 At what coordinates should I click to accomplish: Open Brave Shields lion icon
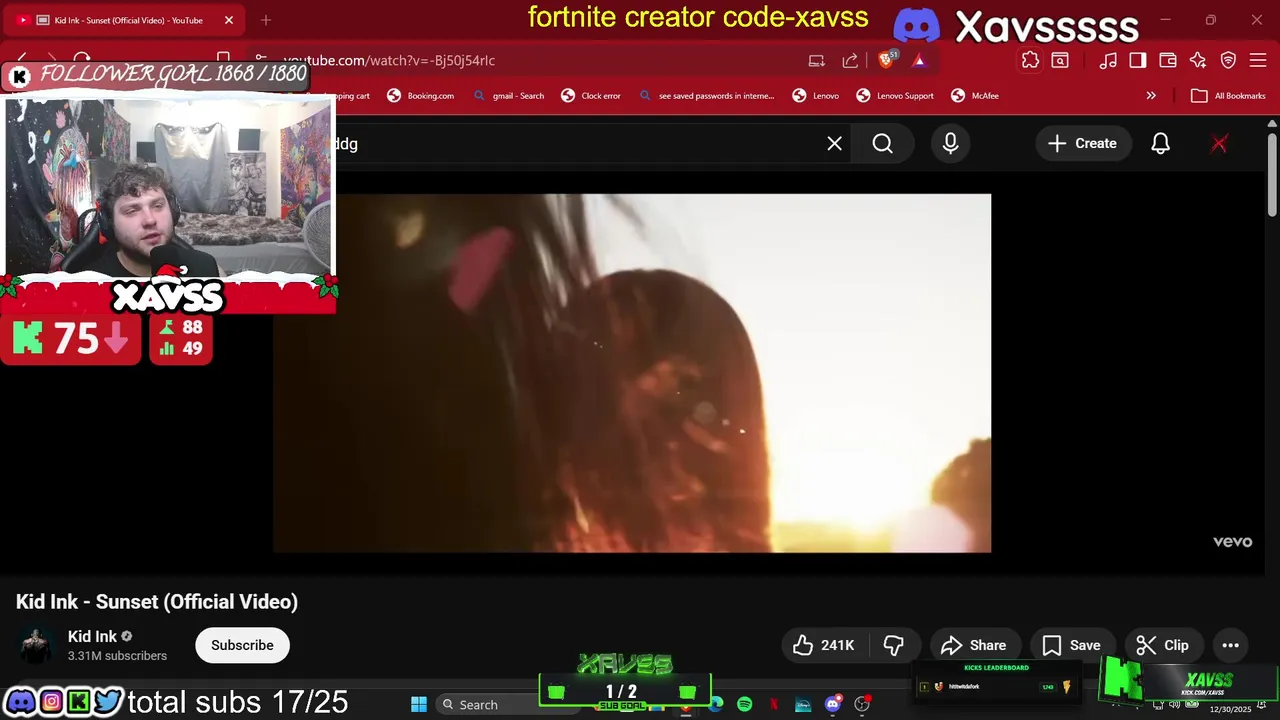coord(886,60)
